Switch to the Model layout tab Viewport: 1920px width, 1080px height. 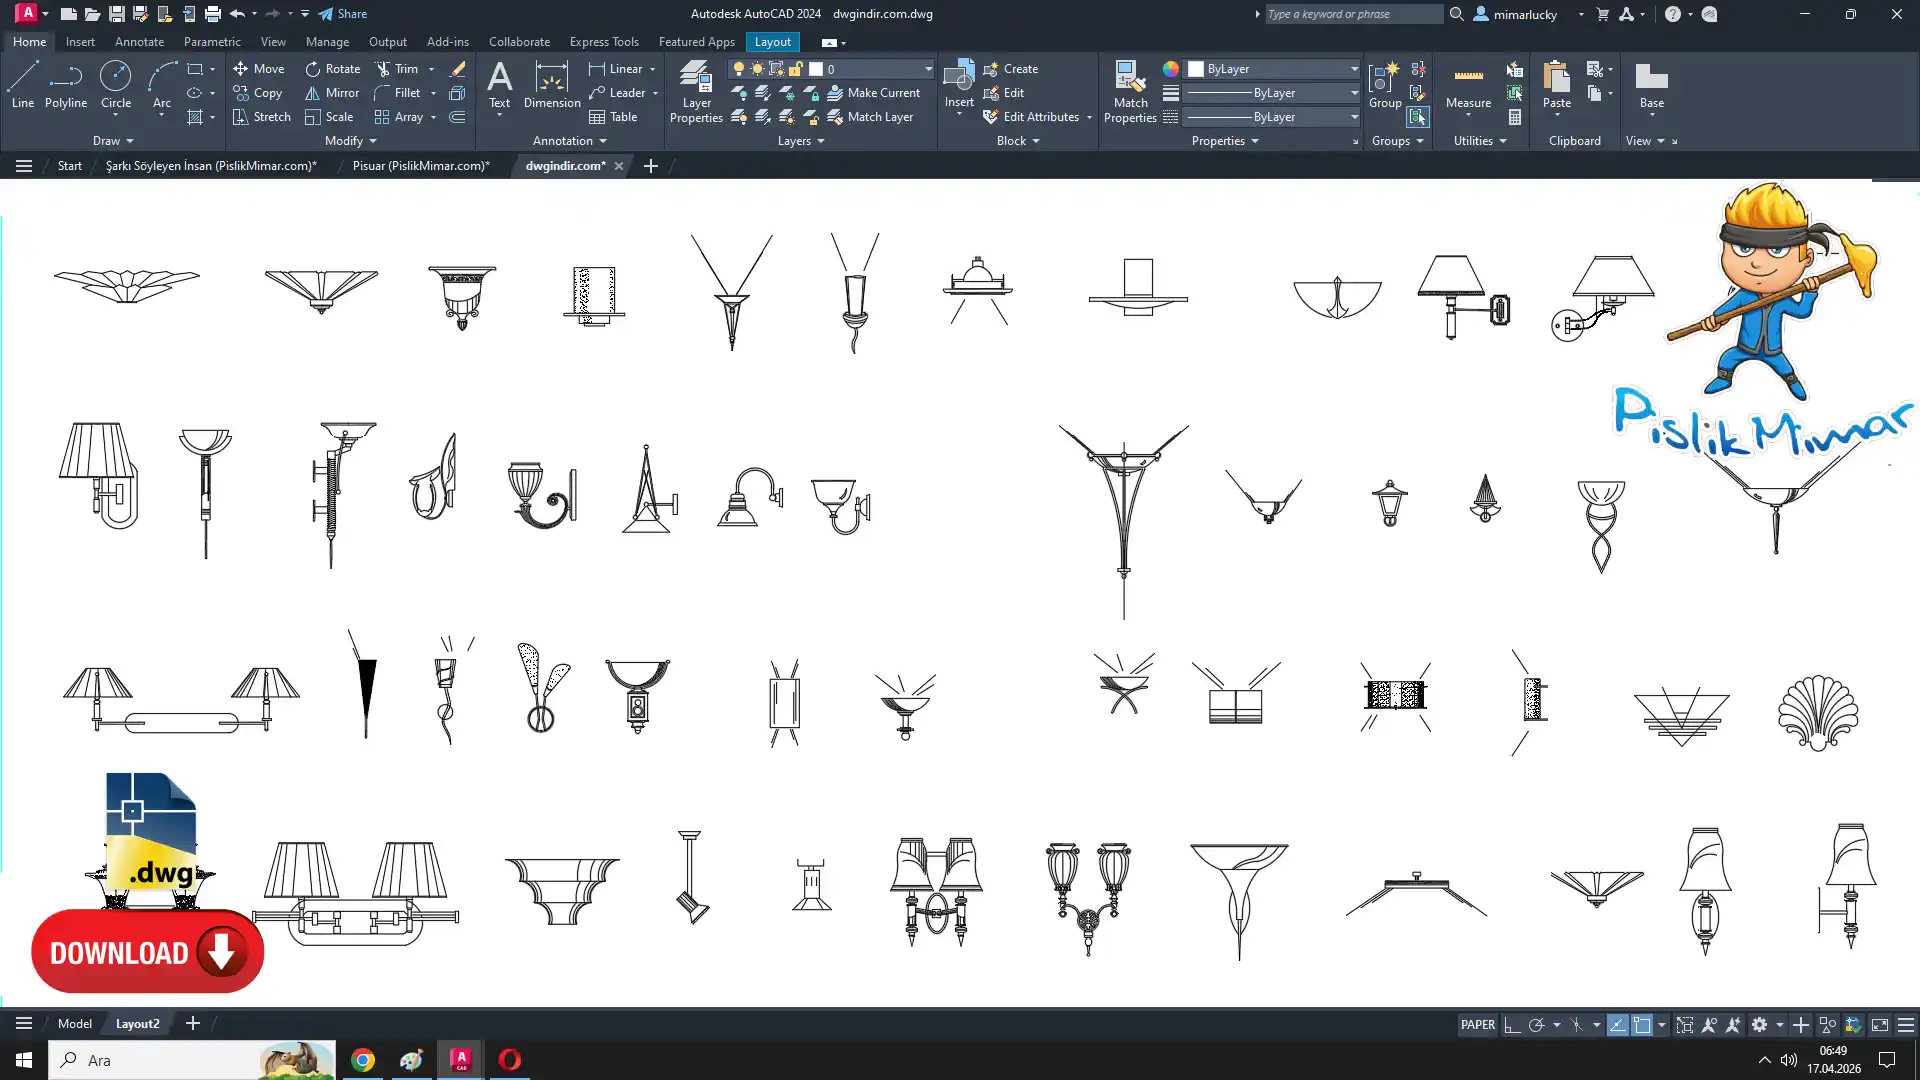74,1024
